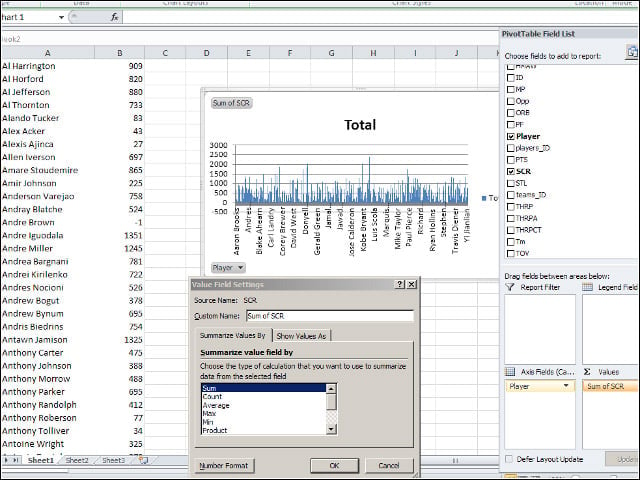The image size is (640, 480).
Task: Check the TOV field checkbox
Action: [x=511, y=253]
